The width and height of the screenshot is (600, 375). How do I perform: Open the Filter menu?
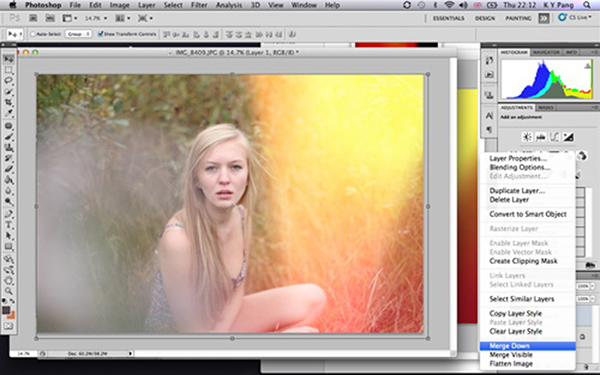click(x=199, y=5)
